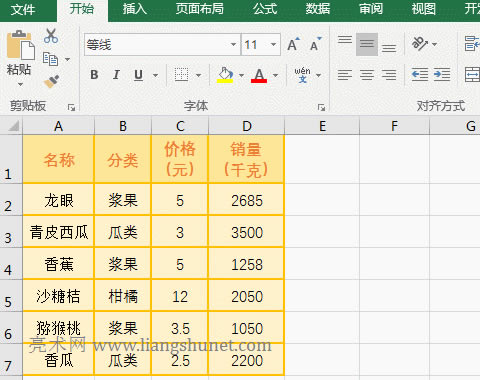Toggle underline formatting
This screenshot has height=380, width=480.
pyautogui.click(x=138, y=75)
